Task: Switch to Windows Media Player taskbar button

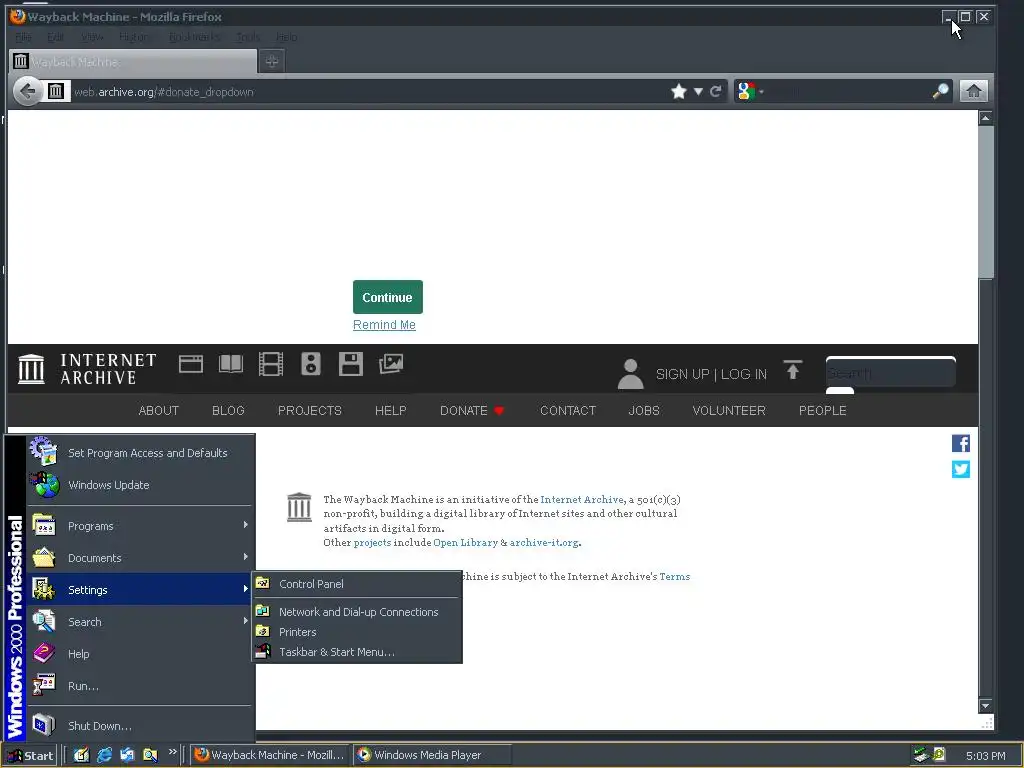Action: coord(432,755)
